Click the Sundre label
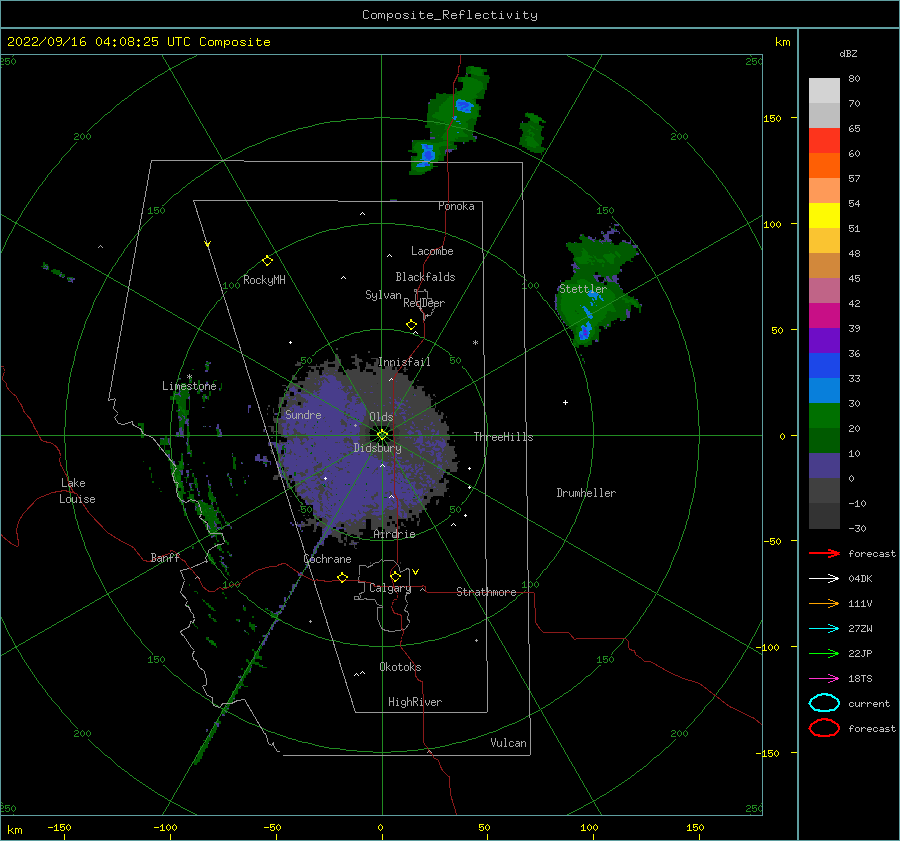Screen dimensions: 900x841 303,414
